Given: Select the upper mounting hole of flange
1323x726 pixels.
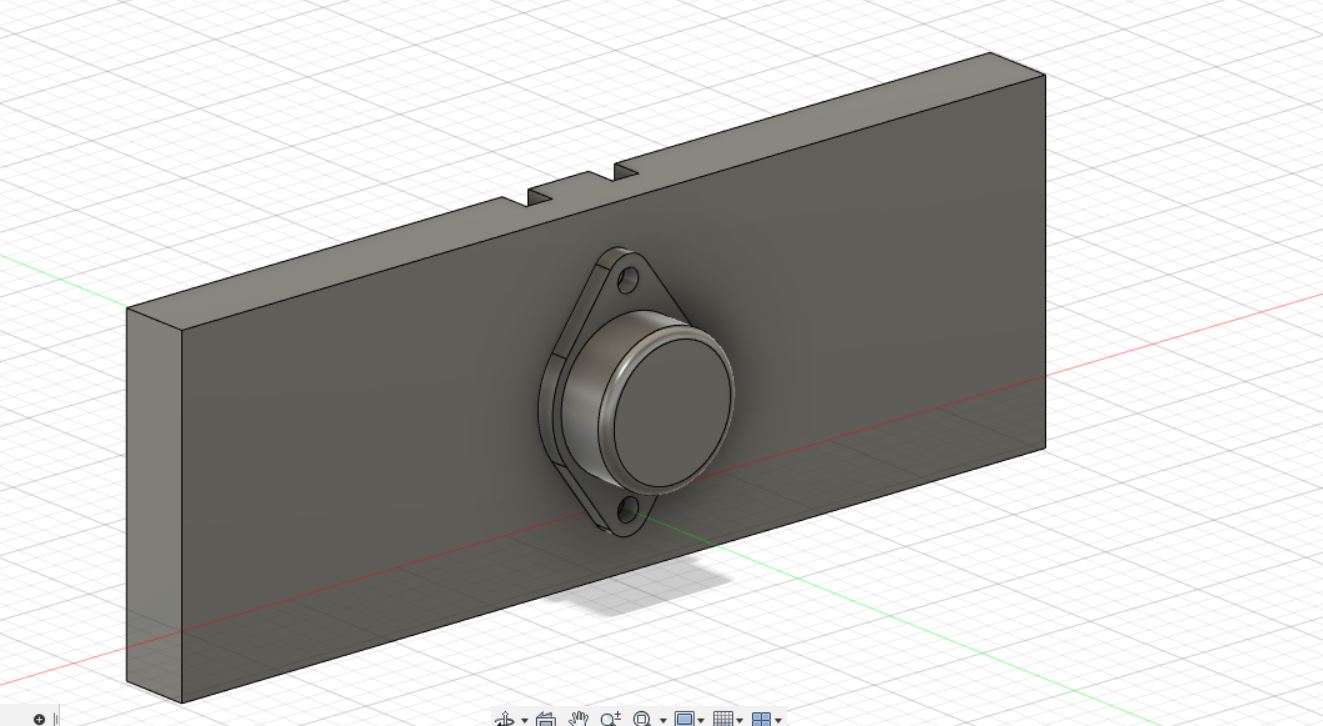Looking at the screenshot, I should (x=628, y=281).
